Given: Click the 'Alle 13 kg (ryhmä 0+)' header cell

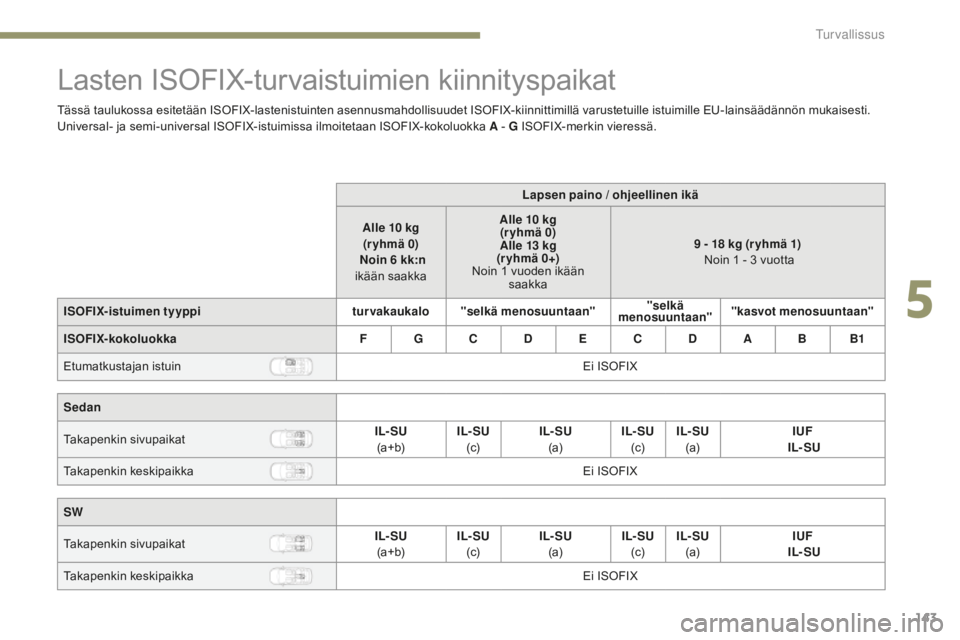Looking at the screenshot, I should (x=528, y=252).
